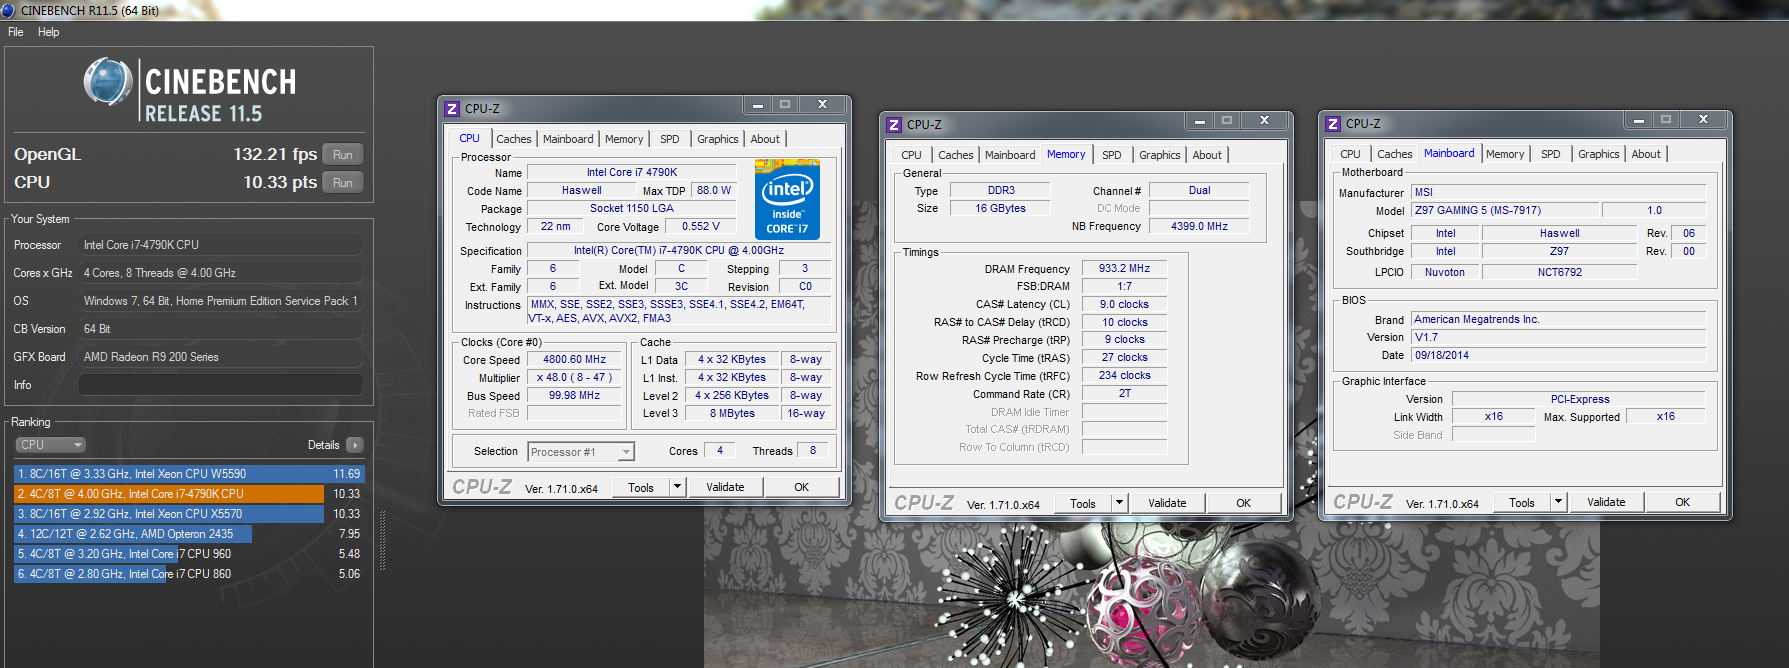Click the CPU-Z icon in first window title bar
1789x668 pixels.
click(452, 109)
